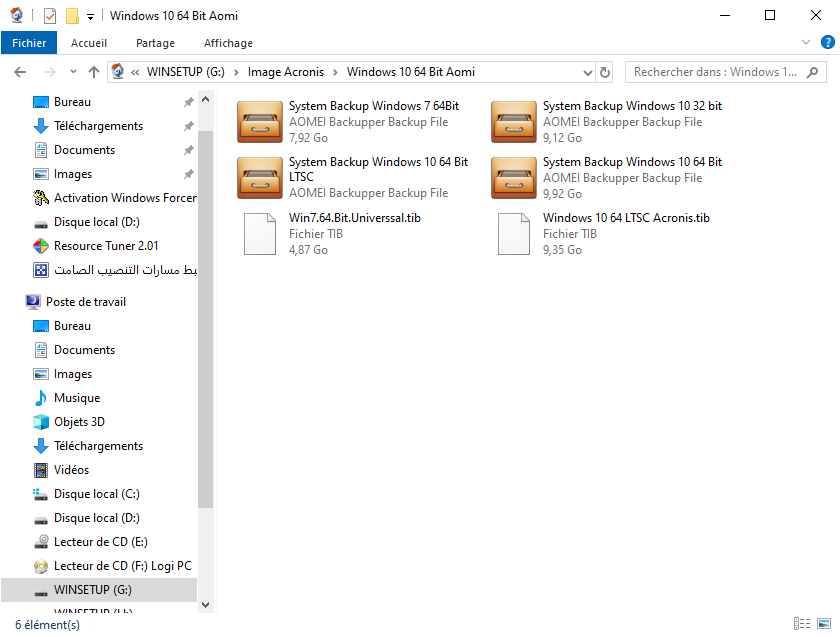Click pin icon next to Téléchargements

189,126
